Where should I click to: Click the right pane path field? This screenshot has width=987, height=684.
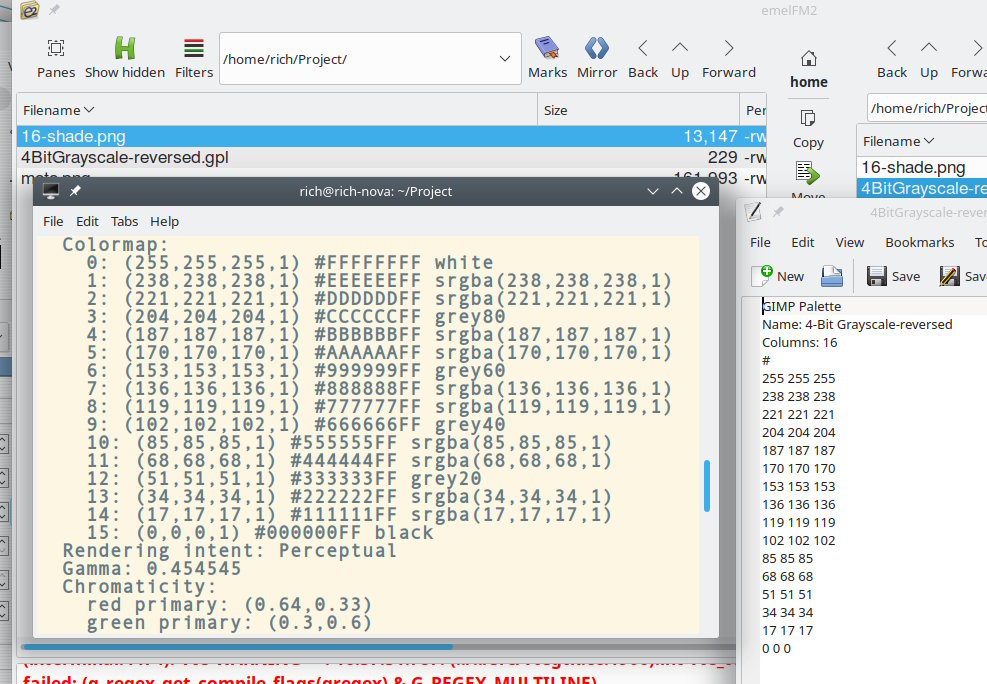(x=927, y=108)
